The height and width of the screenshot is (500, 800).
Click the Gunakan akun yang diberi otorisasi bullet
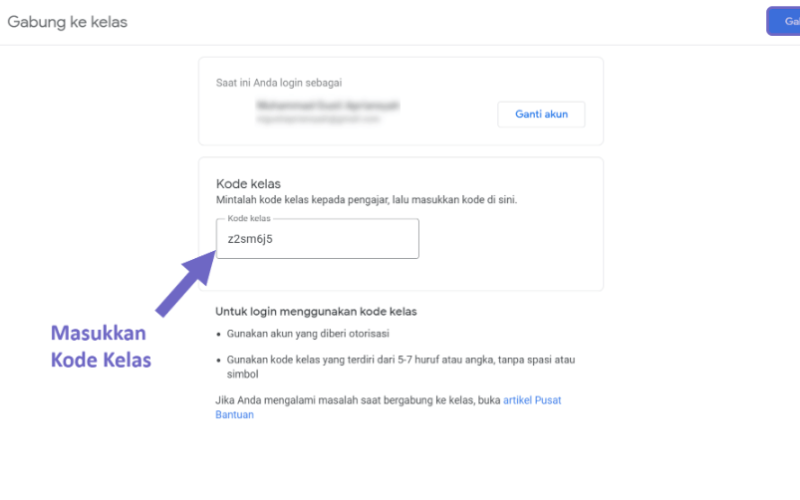pyautogui.click(x=308, y=334)
